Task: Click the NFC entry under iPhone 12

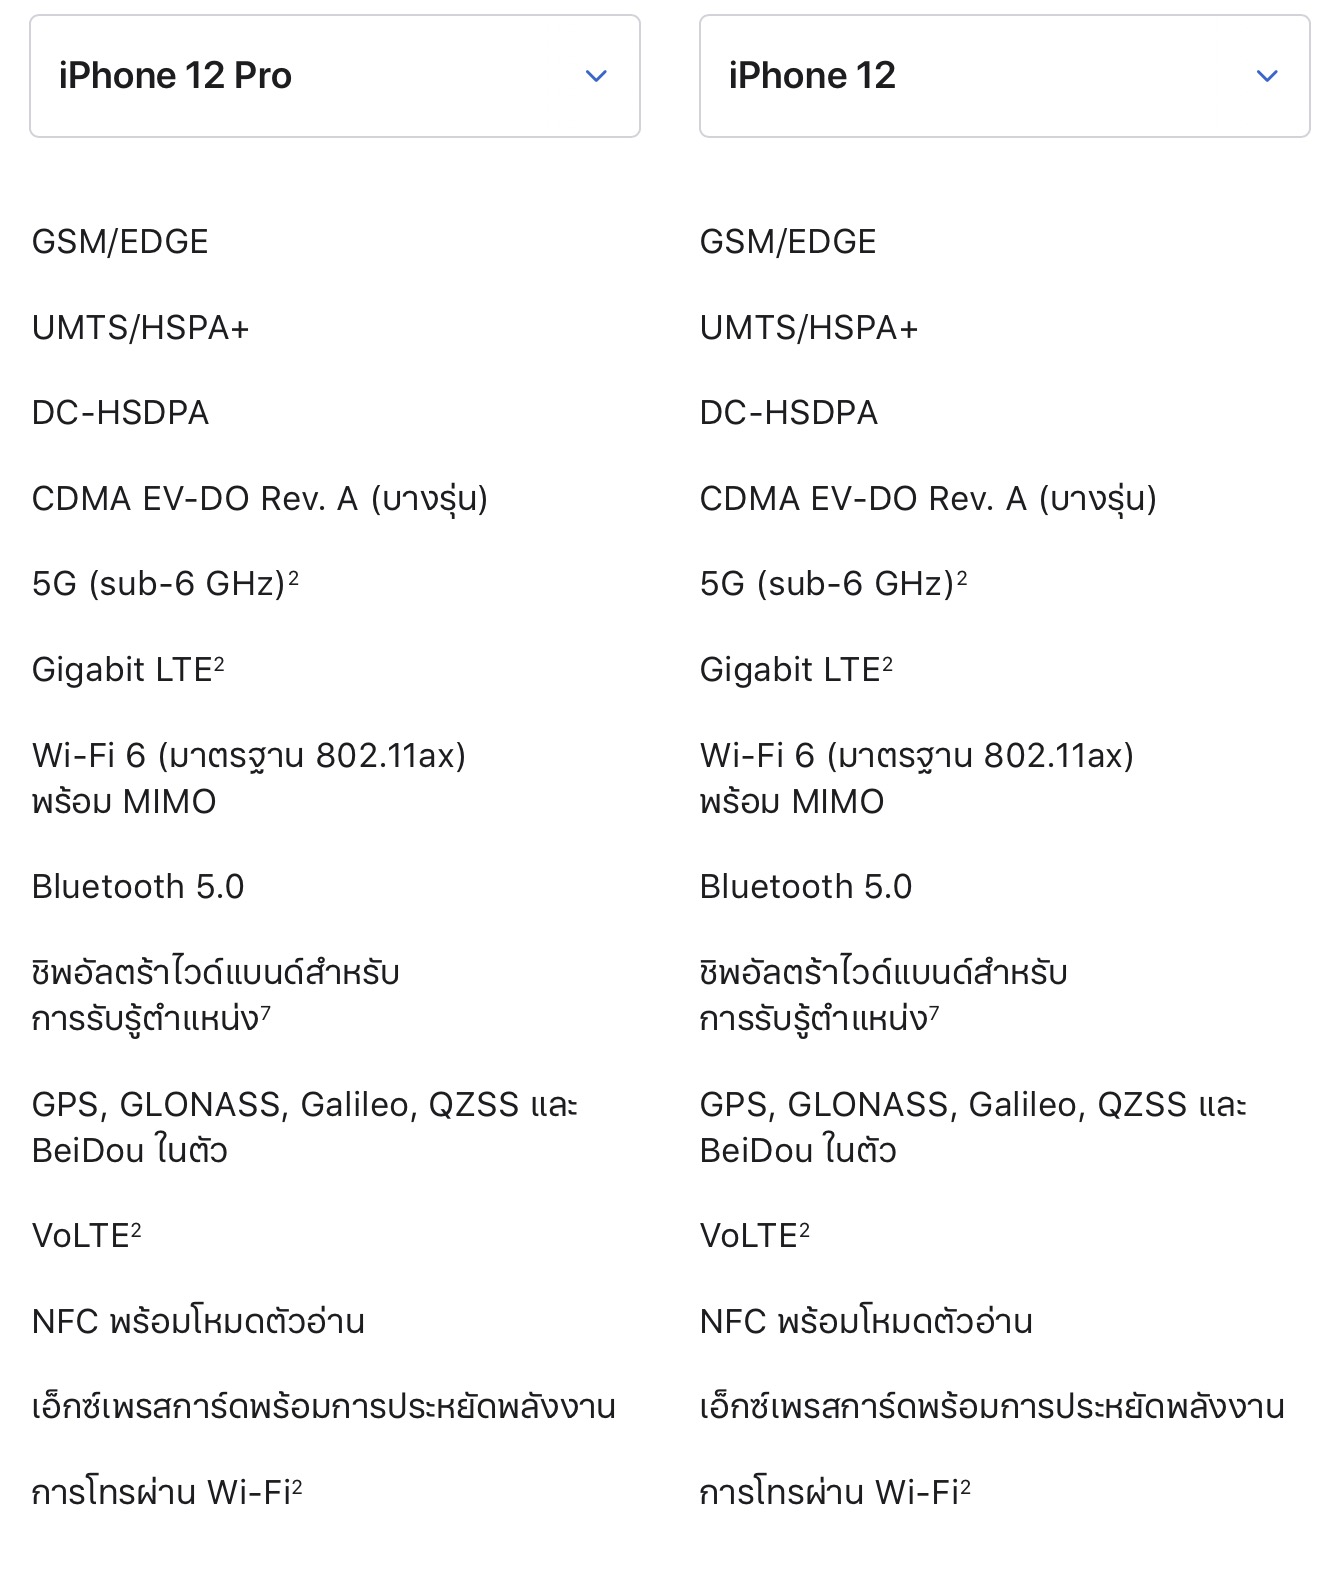Action: (x=866, y=1322)
